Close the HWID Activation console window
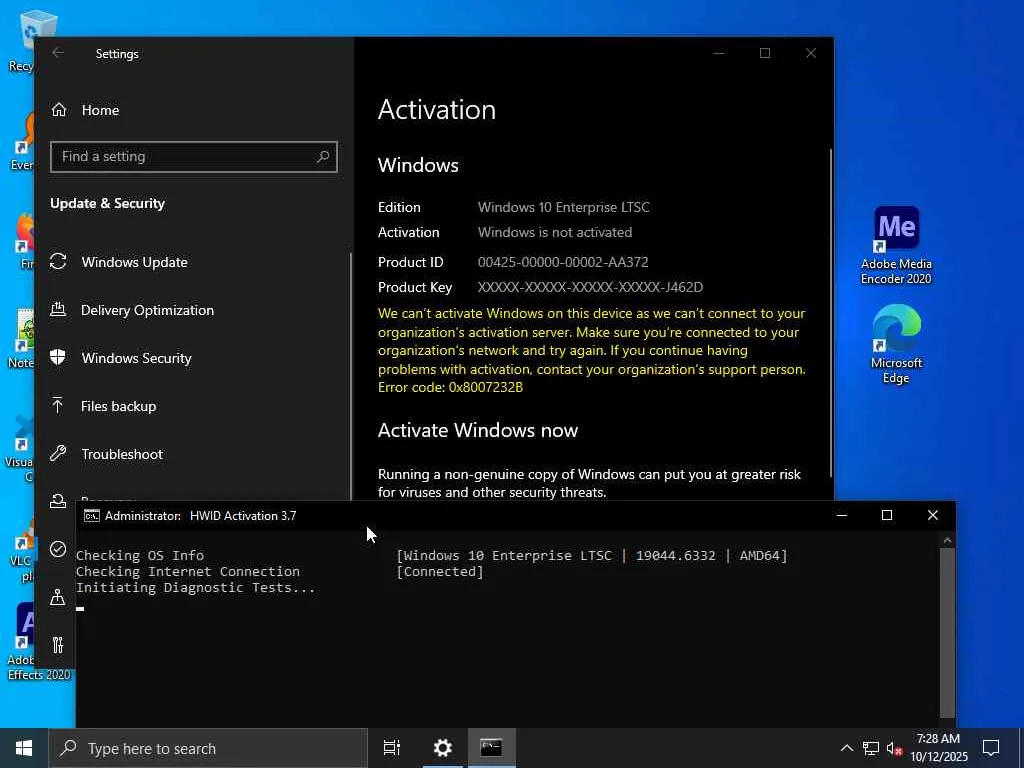The image size is (1024, 768). [x=933, y=516]
